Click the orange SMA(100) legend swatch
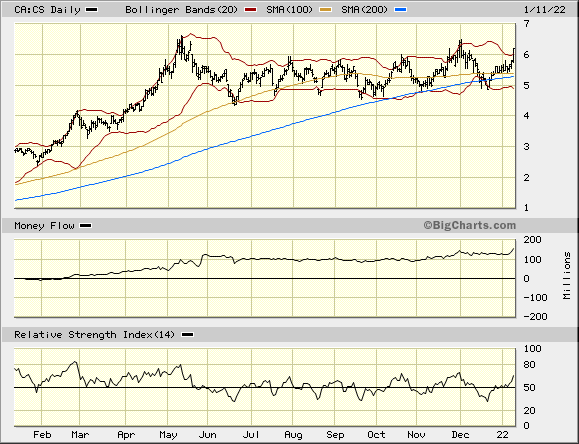 click(326, 10)
